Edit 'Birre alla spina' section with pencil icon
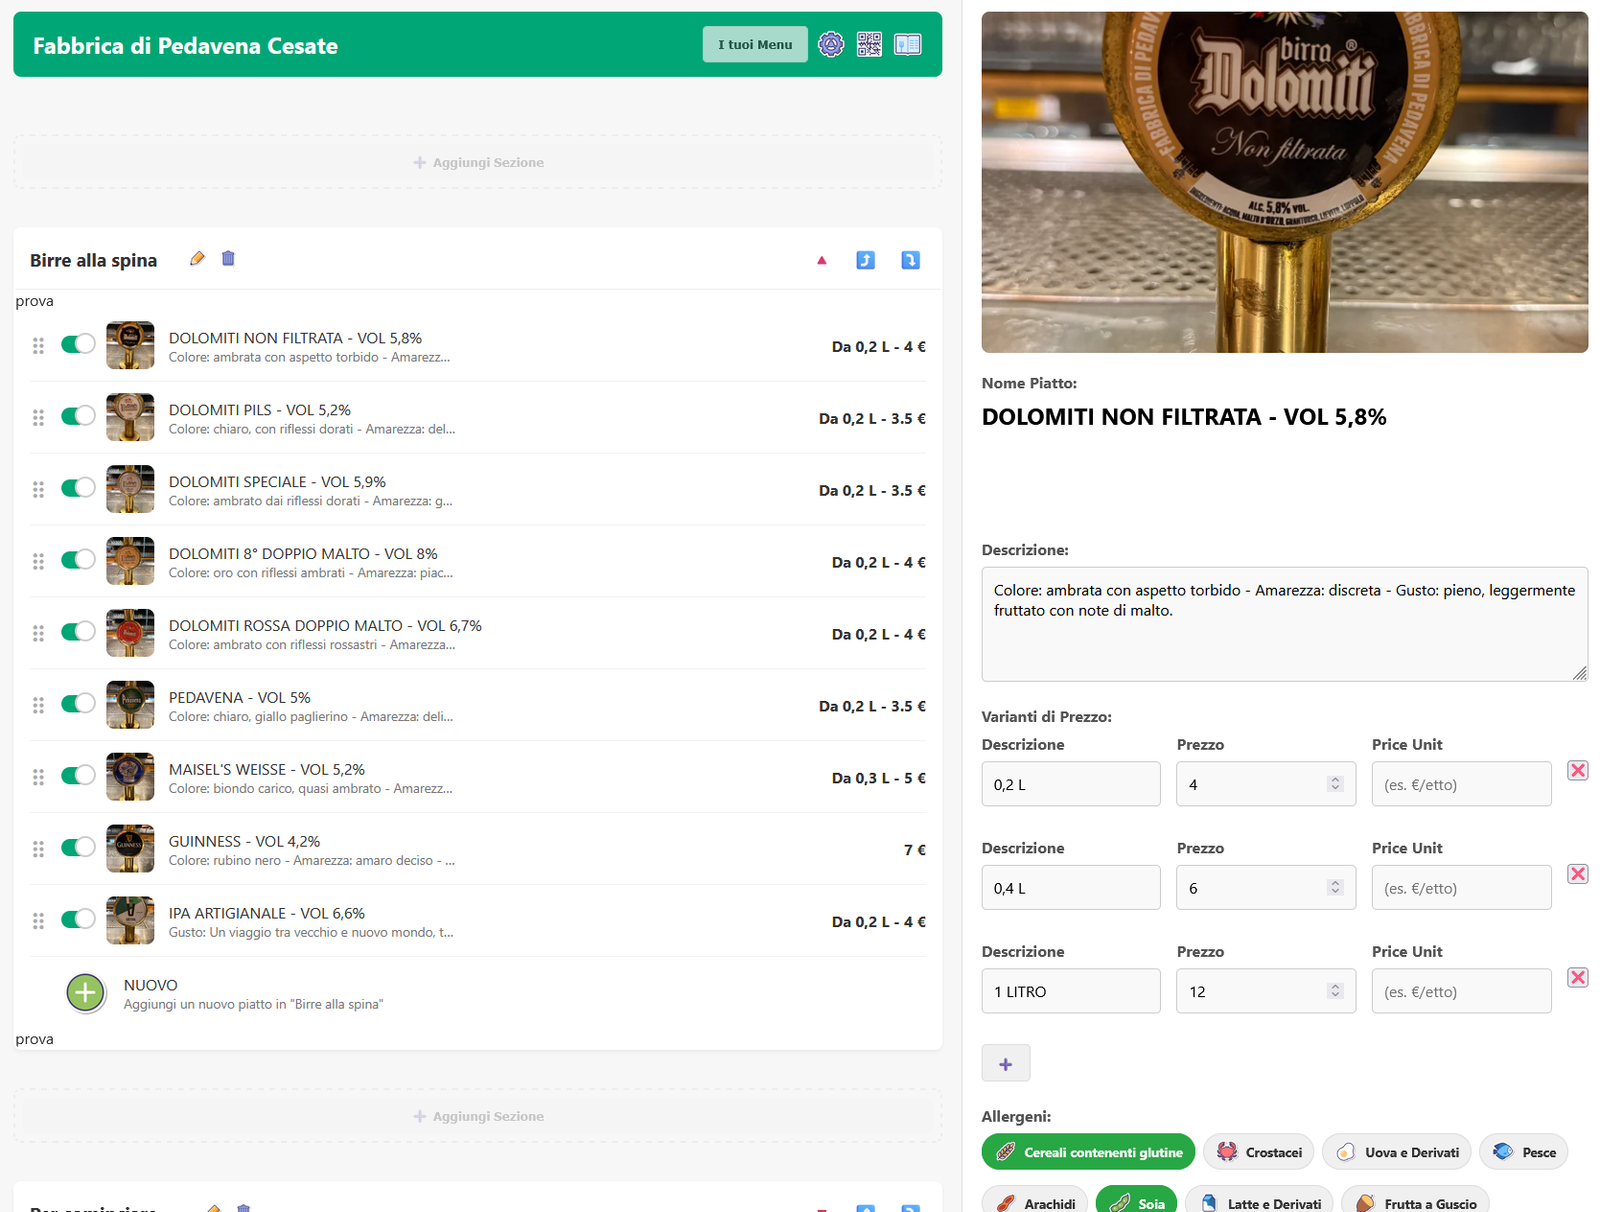The width and height of the screenshot is (1600, 1212). 197,259
